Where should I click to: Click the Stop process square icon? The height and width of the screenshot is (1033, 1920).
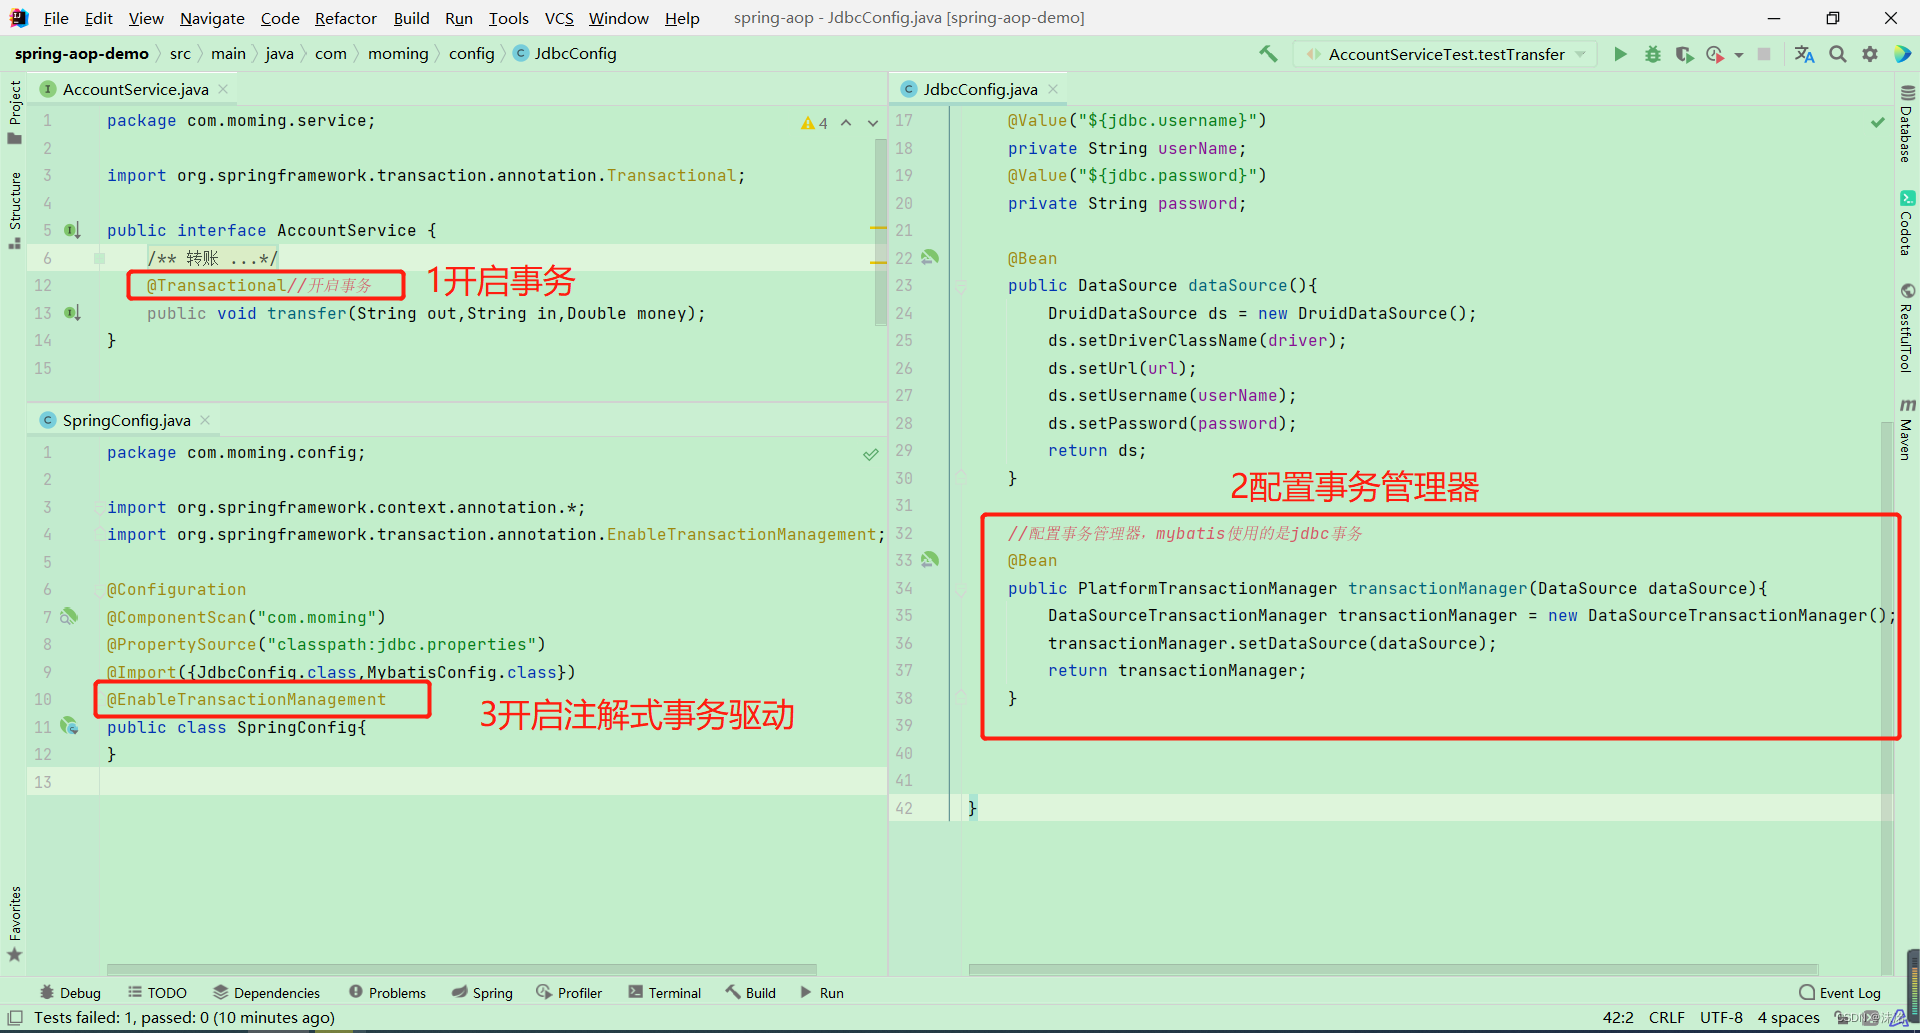pyautogui.click(x=1764, y=54)
